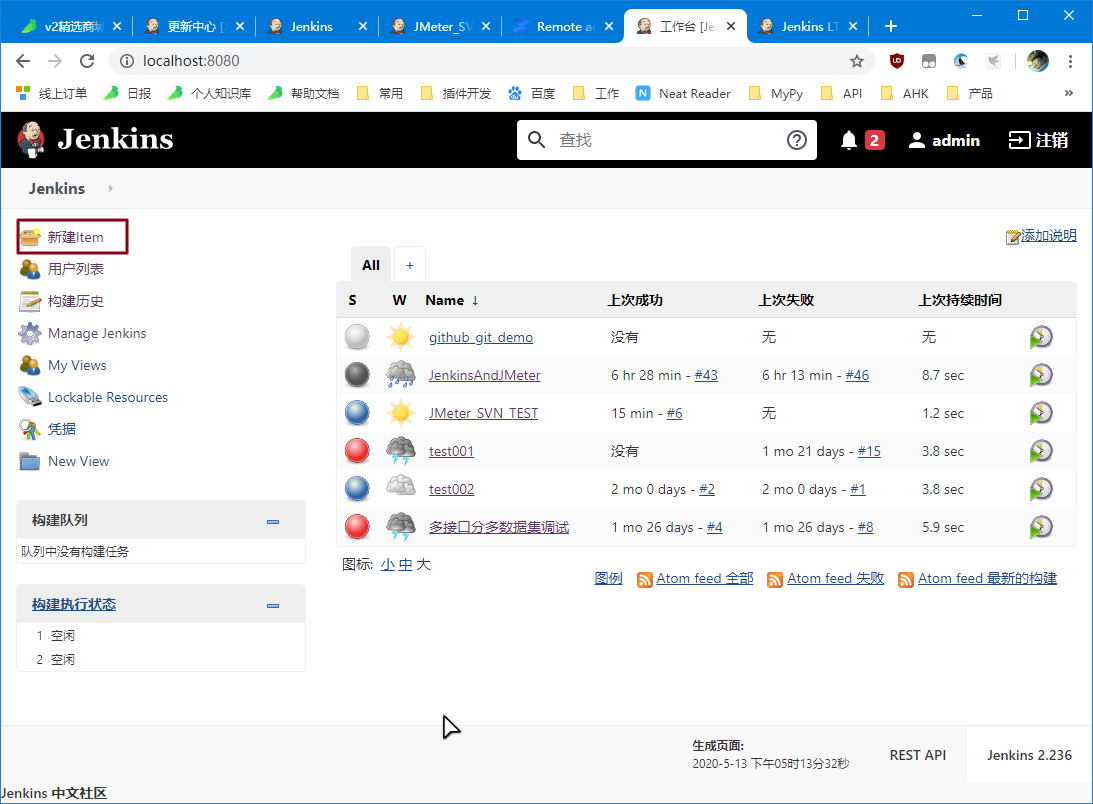Open the 构建执行状态 link
The width and height of the screenshot is (1093, 804).
[74, 605]
